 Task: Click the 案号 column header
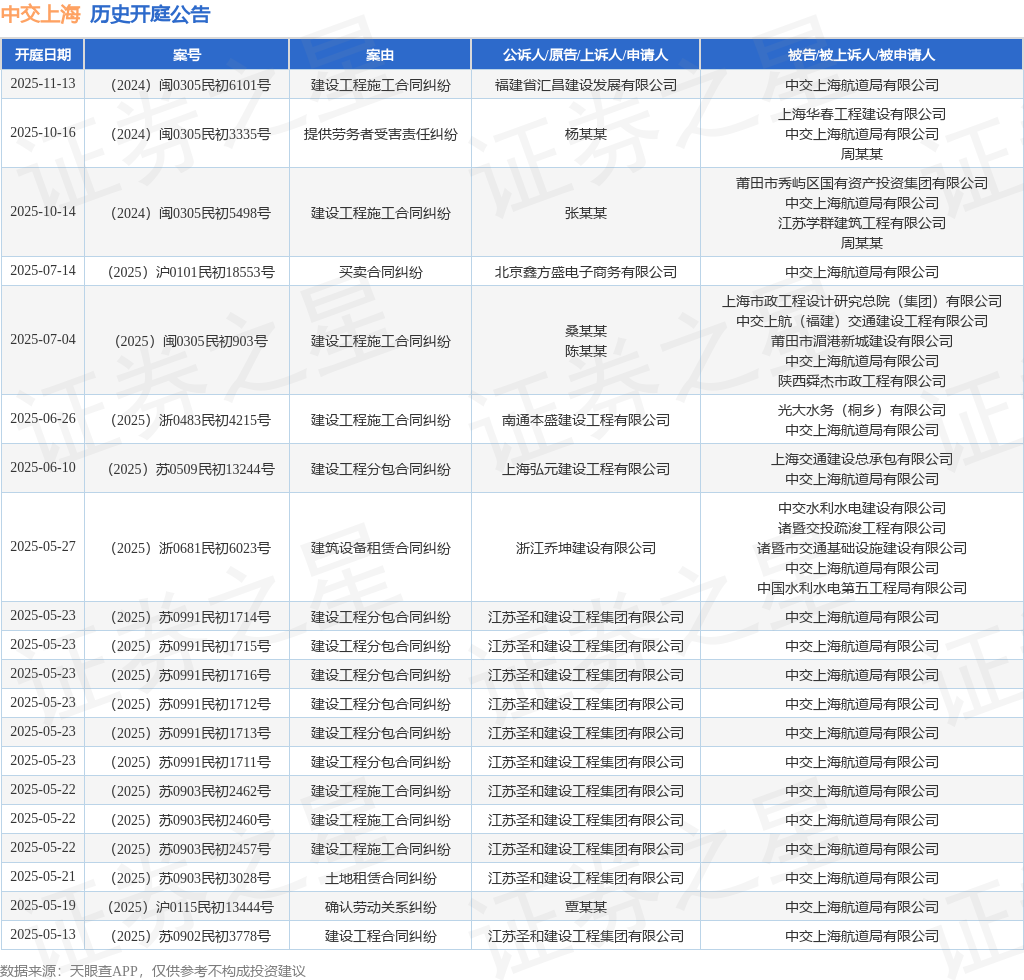click(x=187, y=55)
